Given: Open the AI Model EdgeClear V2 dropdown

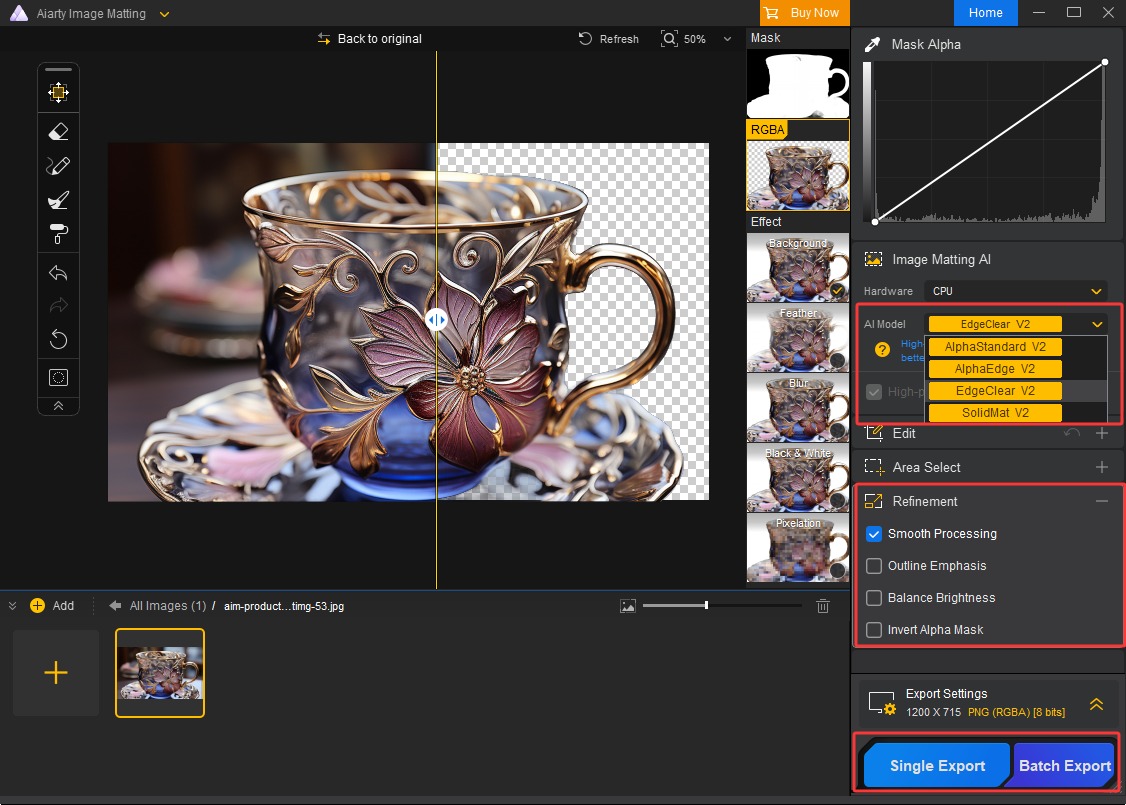Looking at the screenshot, I should pos(1015,324).
